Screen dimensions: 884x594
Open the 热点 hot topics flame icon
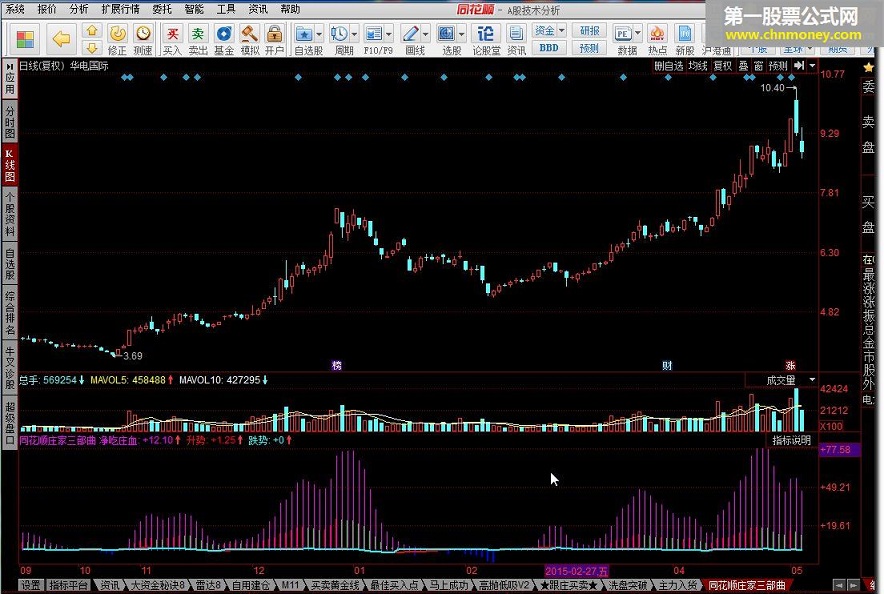point(657,34)
